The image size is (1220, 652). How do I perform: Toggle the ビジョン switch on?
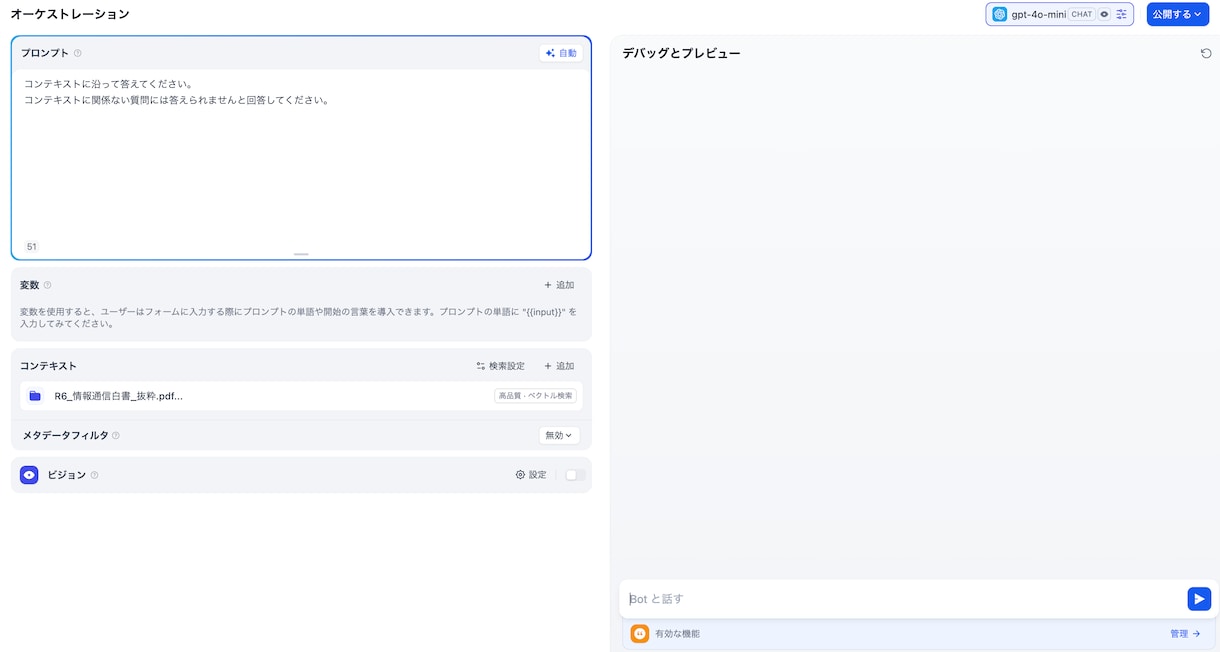[x=575, y=475]
